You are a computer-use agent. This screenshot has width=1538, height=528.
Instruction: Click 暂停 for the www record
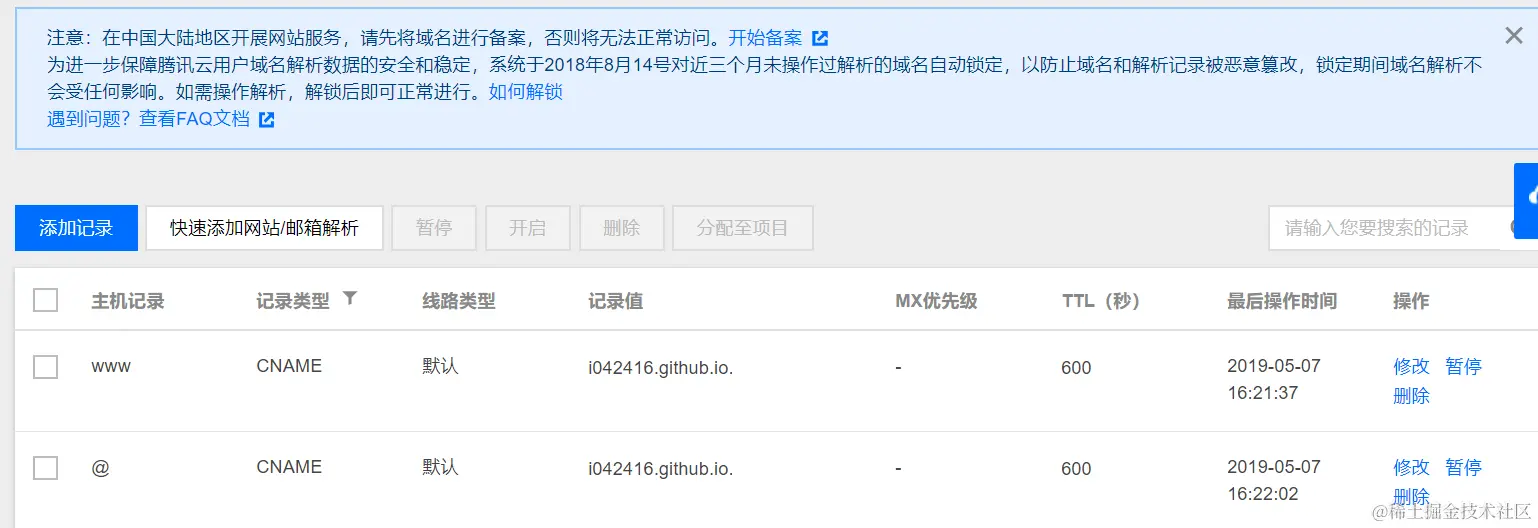point(1463,367)
